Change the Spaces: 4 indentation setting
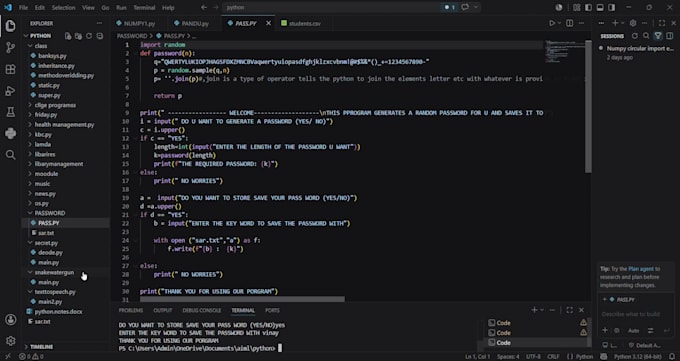680x361 pixels. 508,357
